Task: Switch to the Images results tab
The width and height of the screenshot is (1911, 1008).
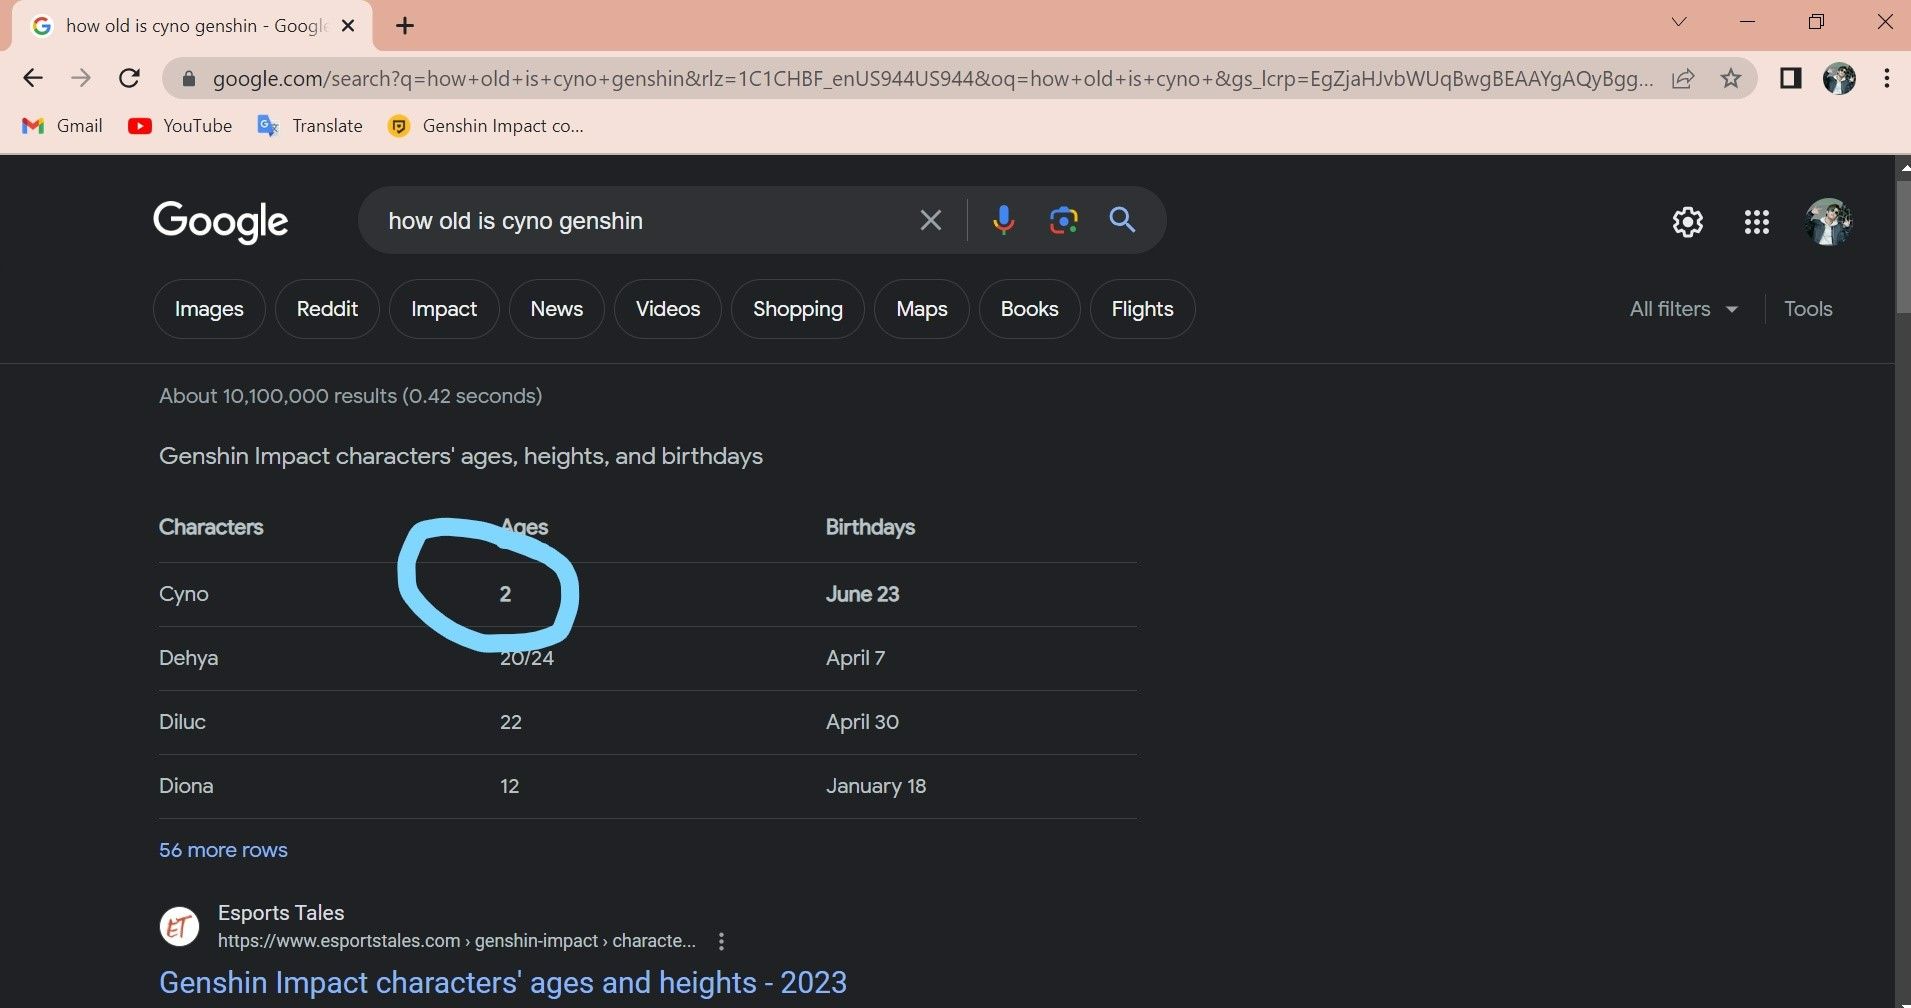Action: pos(208,308)
